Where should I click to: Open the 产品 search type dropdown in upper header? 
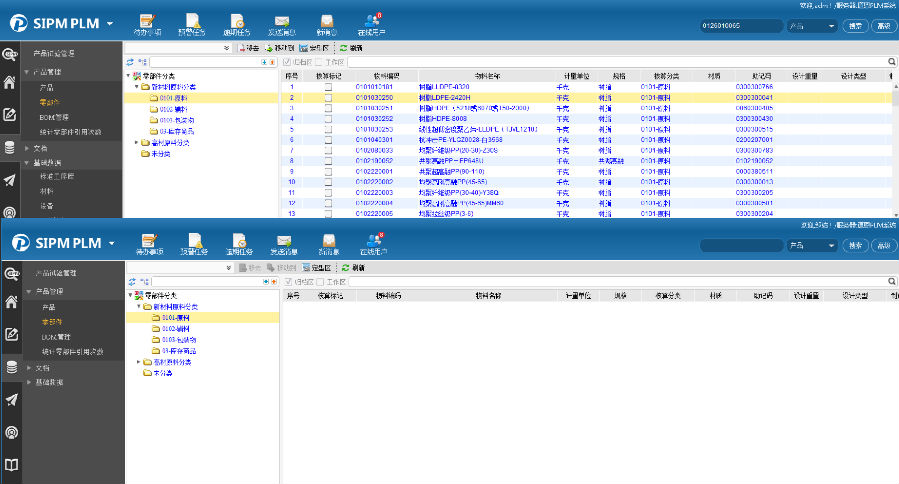pyautogui.click(x=811, y=25)
